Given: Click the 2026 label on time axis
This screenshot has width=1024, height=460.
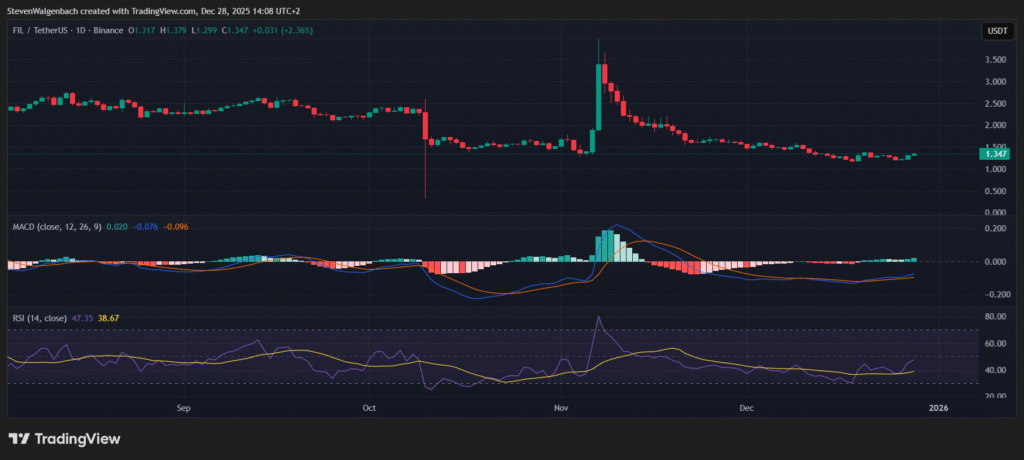Looking at the screenshot, I should (938, 408).
